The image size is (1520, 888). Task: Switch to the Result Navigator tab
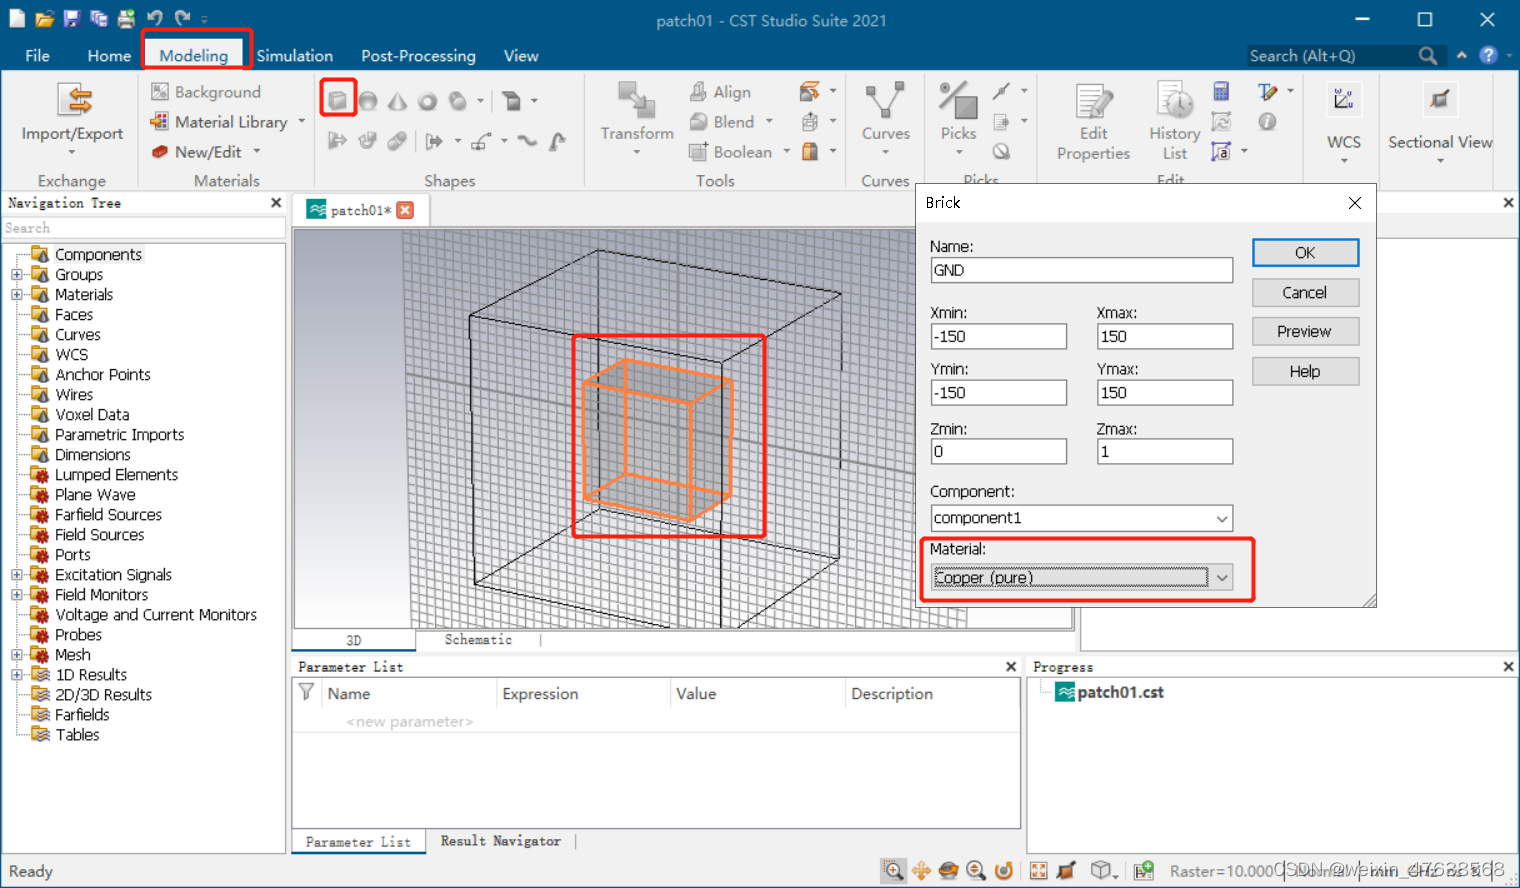tap(501, 841)
